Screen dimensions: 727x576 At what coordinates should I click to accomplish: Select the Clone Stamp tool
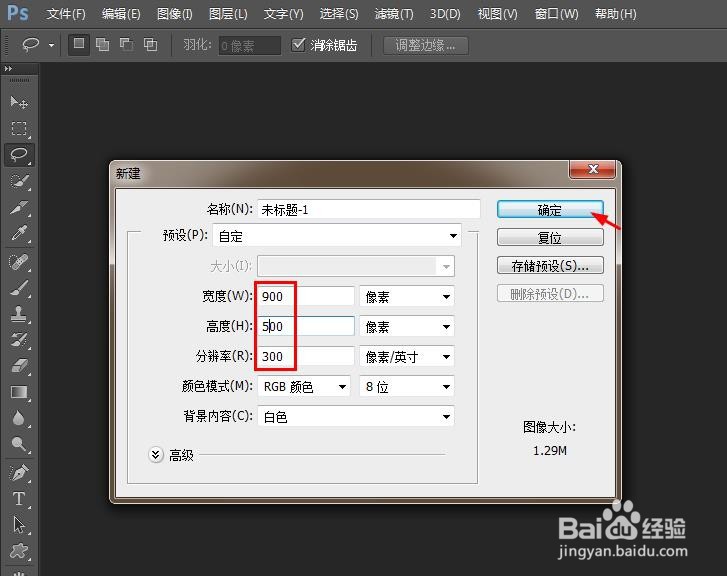(19, 314)
